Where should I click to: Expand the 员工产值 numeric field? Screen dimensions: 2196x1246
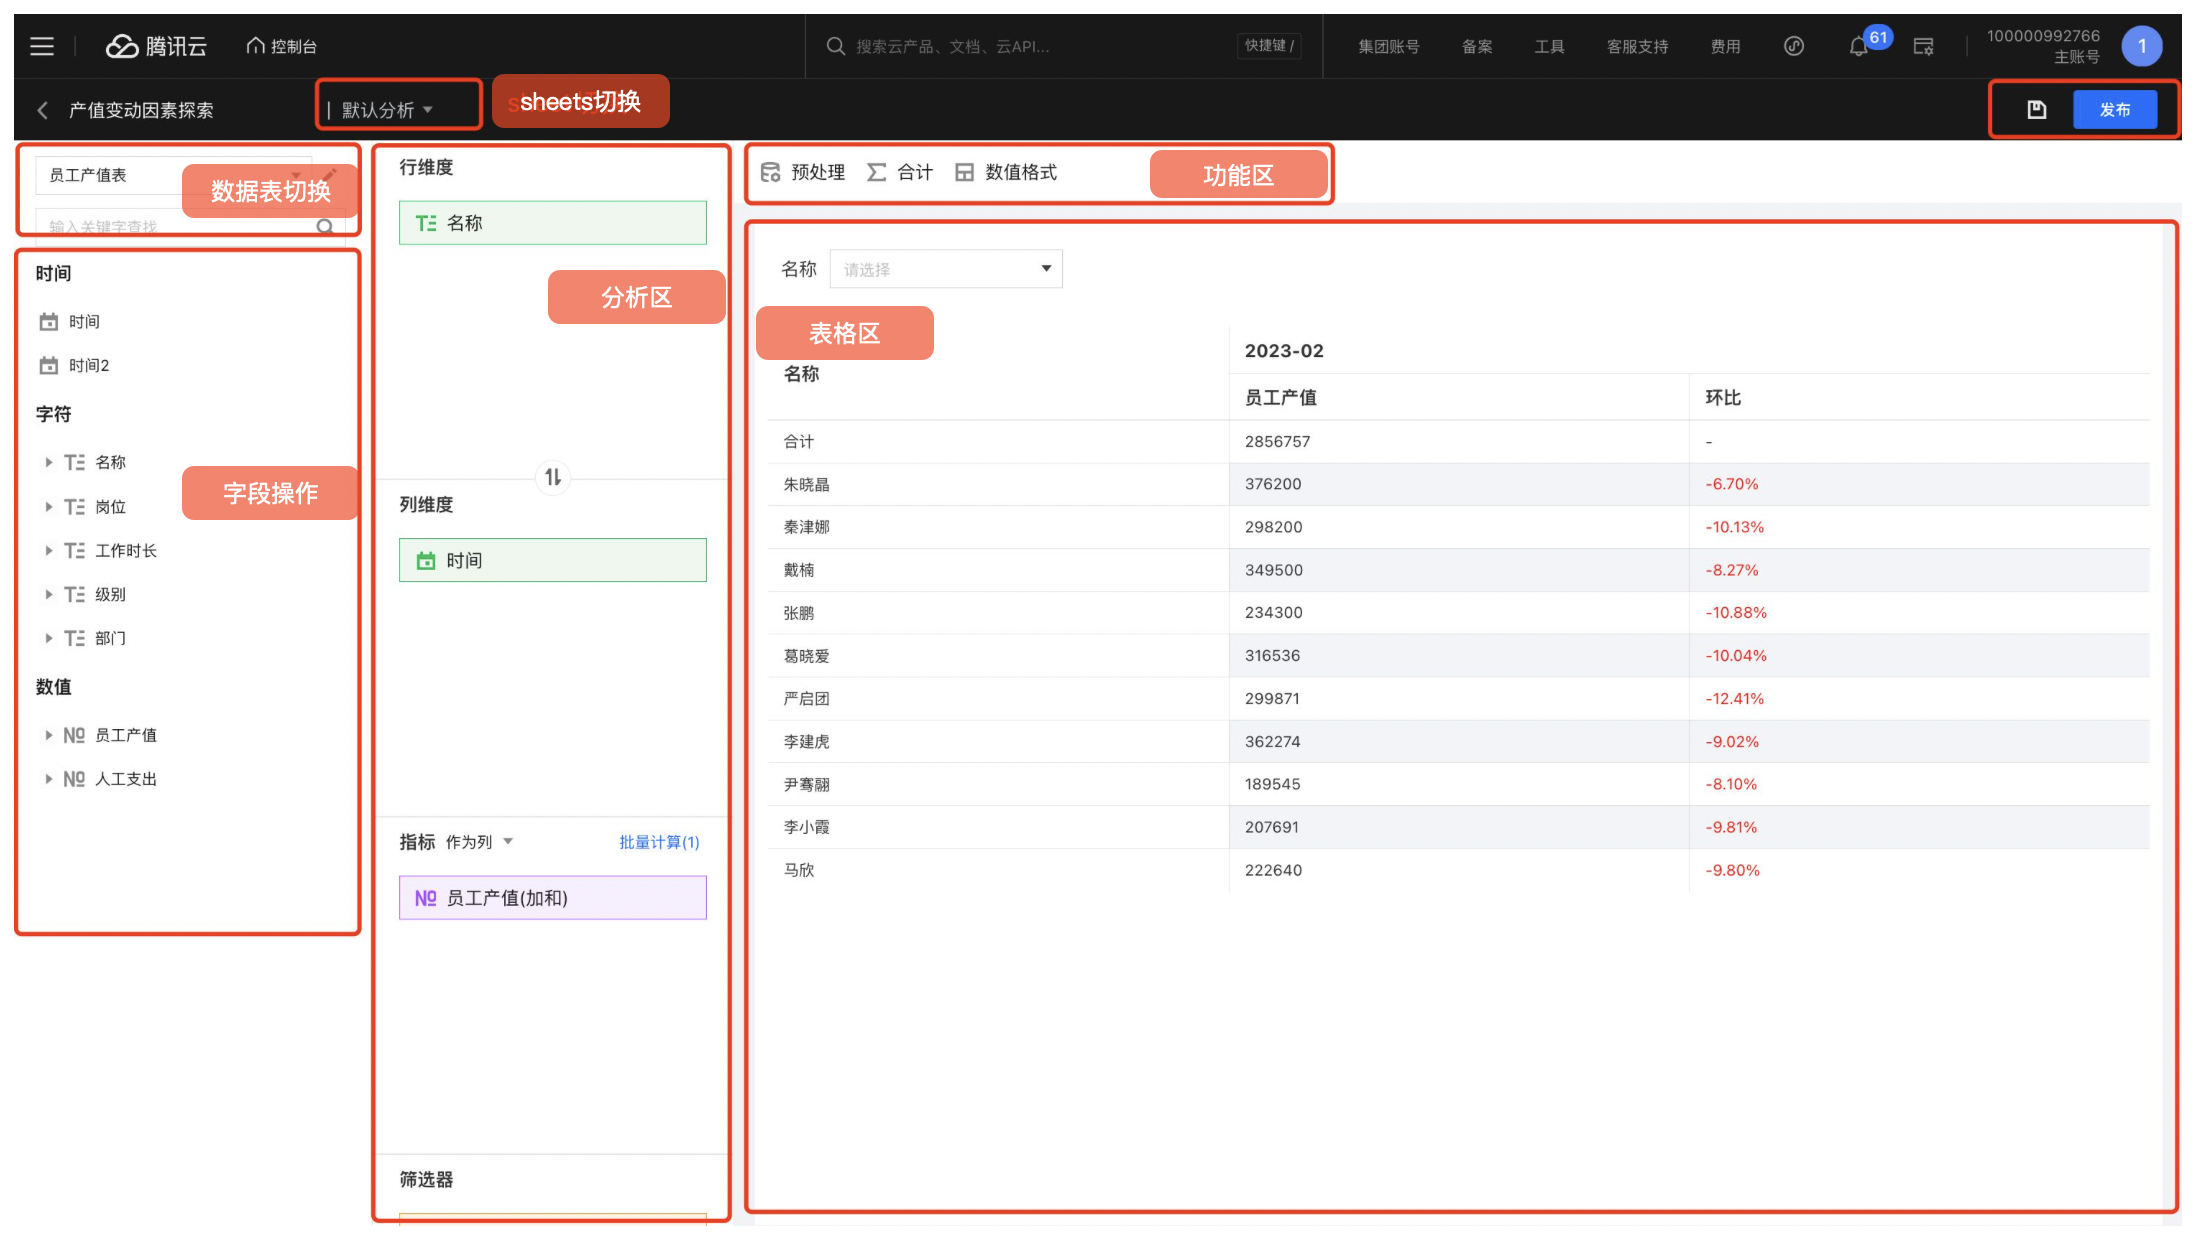tap(48, 735)
